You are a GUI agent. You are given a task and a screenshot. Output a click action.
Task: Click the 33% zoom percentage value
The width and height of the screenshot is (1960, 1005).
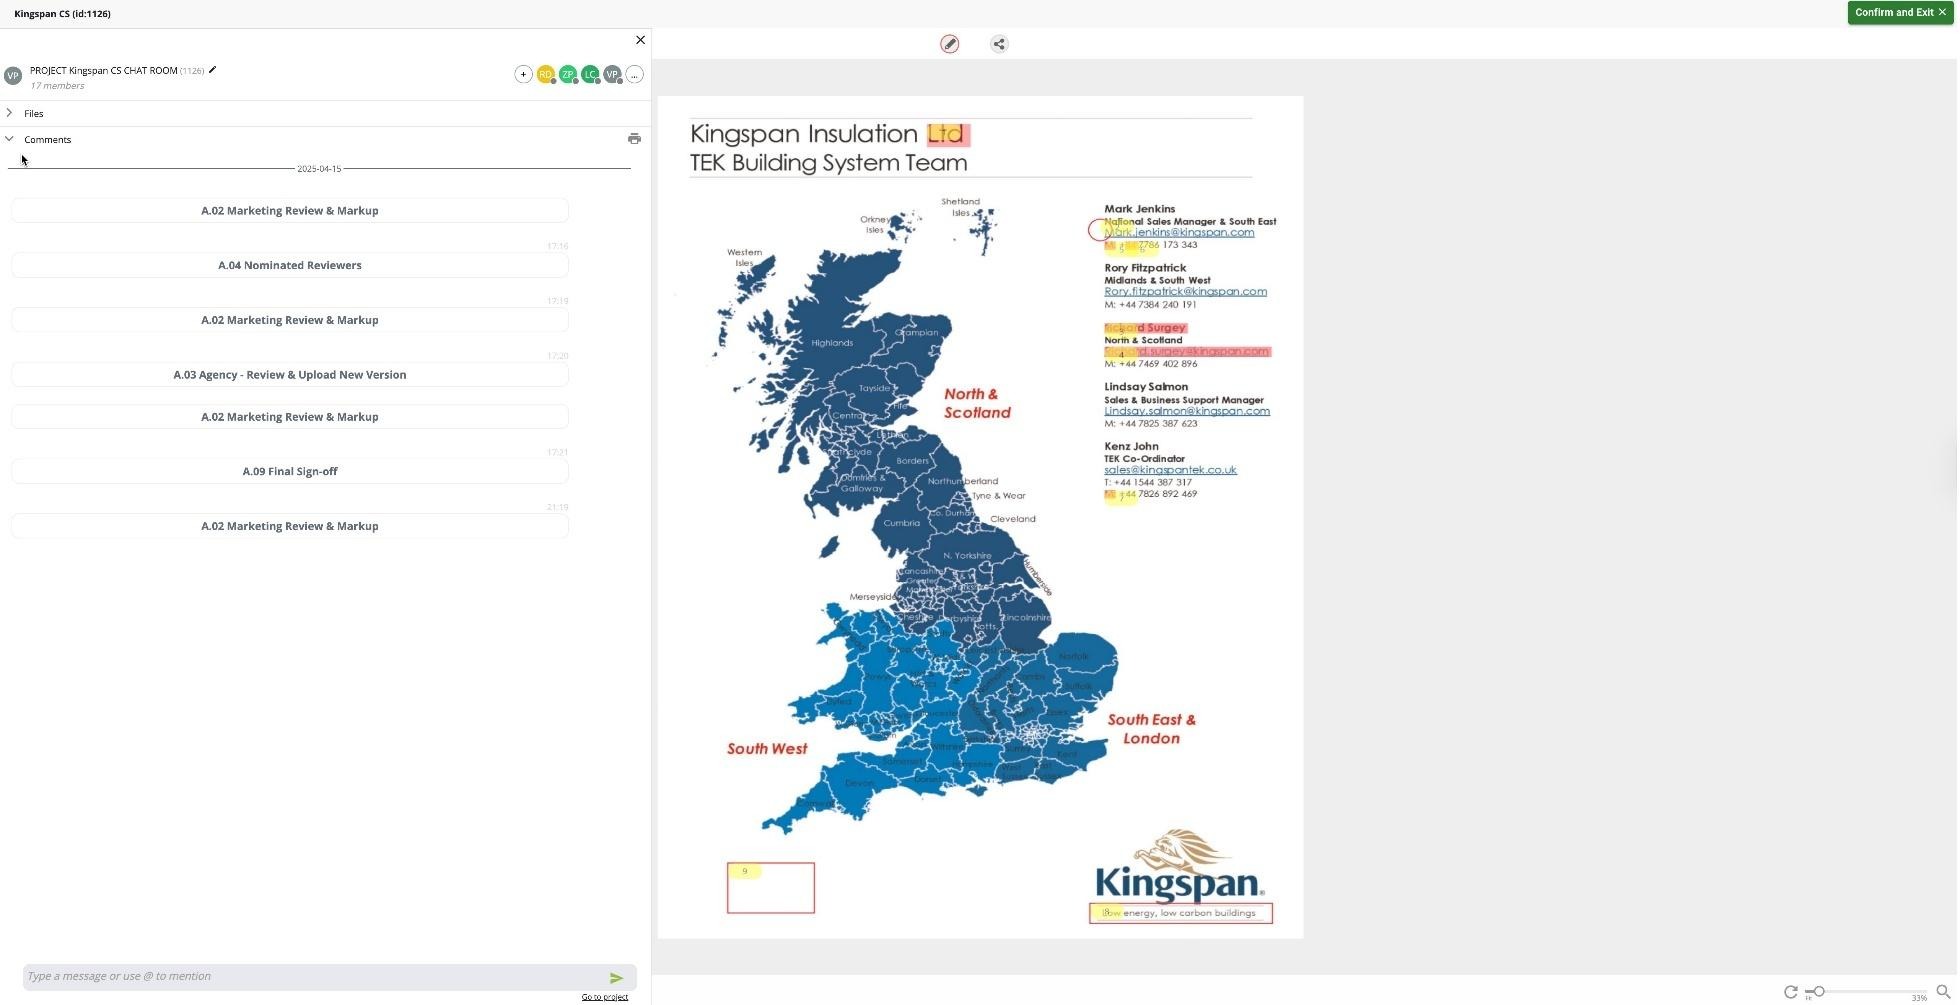coord(1919,998)
